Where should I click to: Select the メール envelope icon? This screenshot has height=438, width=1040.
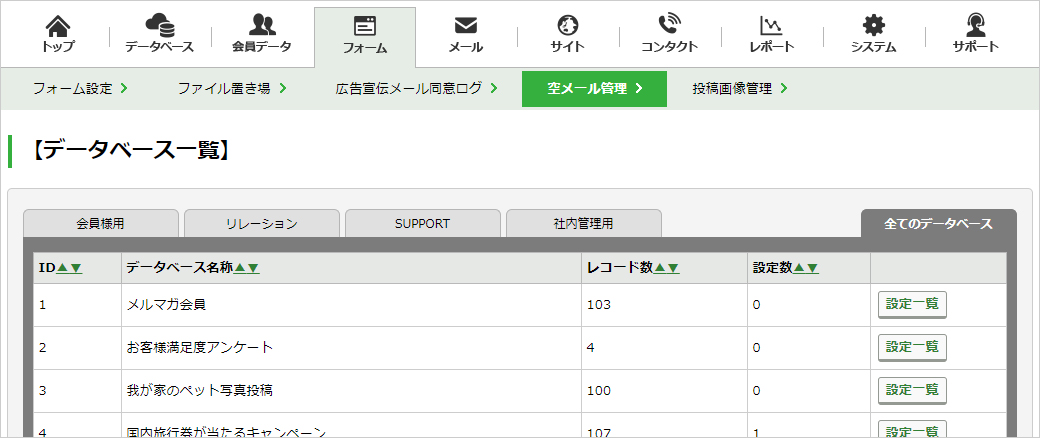point(466,26)
